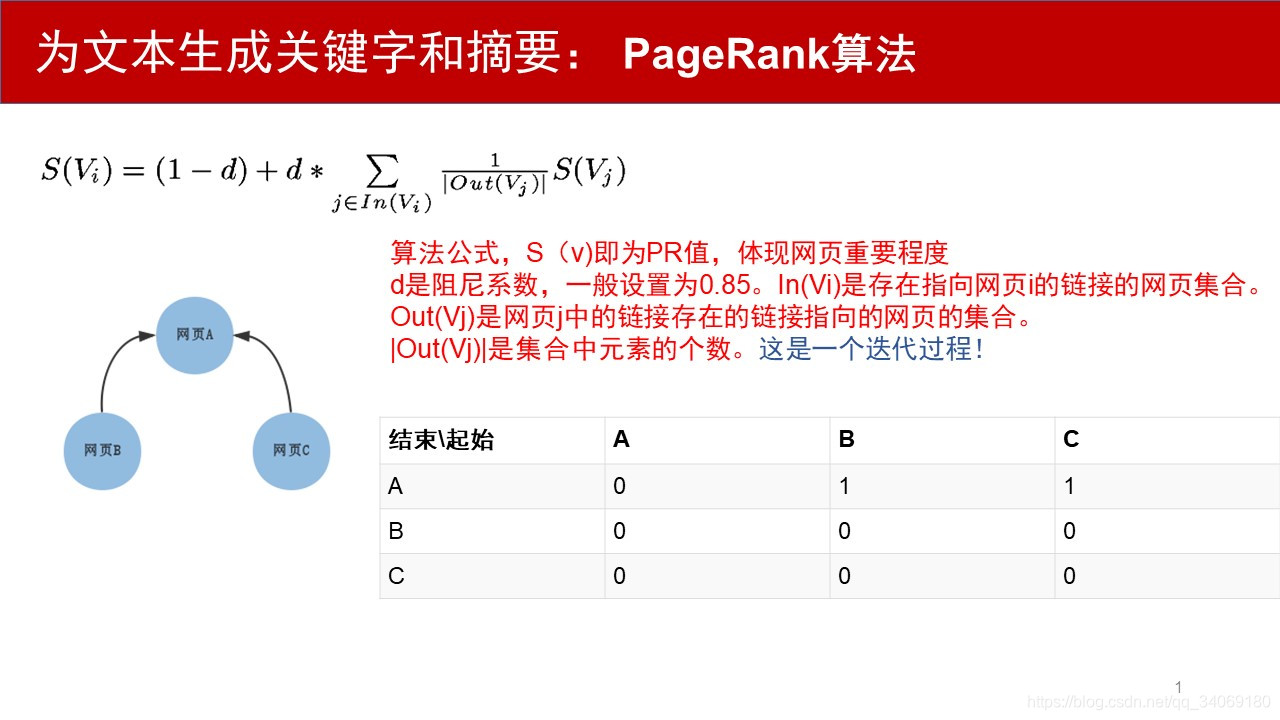The image size is (1280, 720).
Task: Click the cell at row C, column A
Action: (717, 576)
